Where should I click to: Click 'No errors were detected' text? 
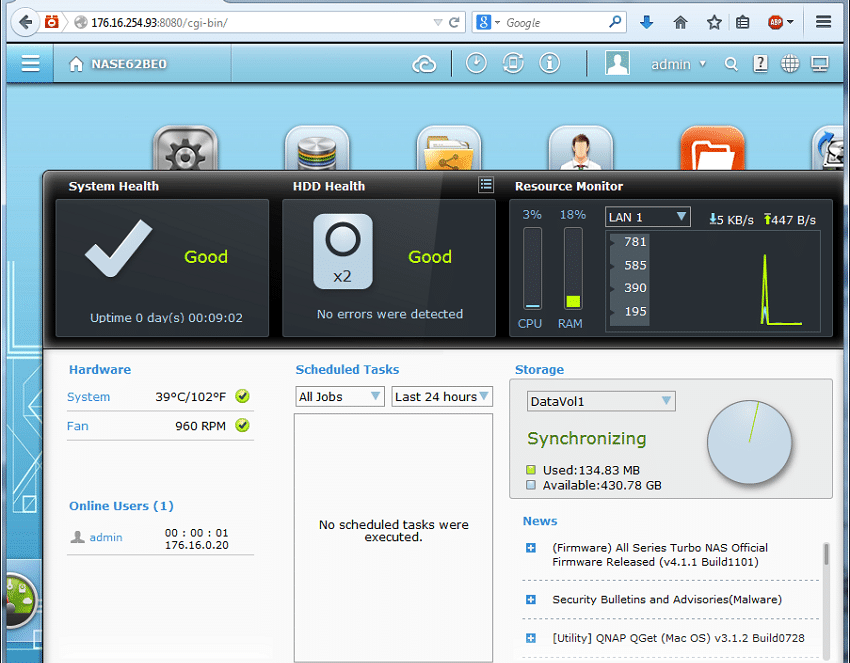click(390, 314)
